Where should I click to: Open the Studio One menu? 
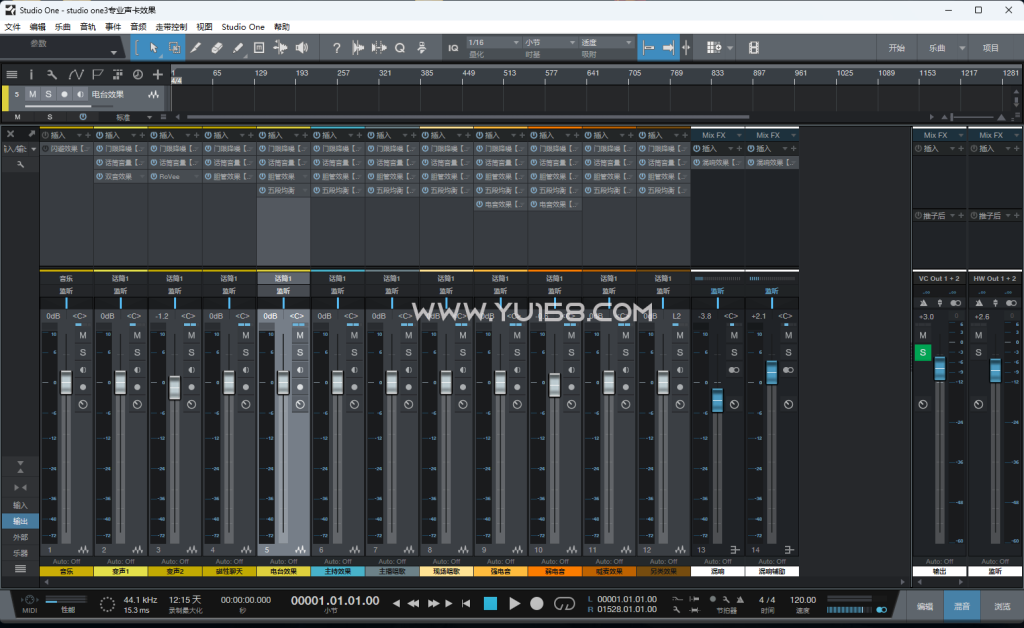coord(243,27)
